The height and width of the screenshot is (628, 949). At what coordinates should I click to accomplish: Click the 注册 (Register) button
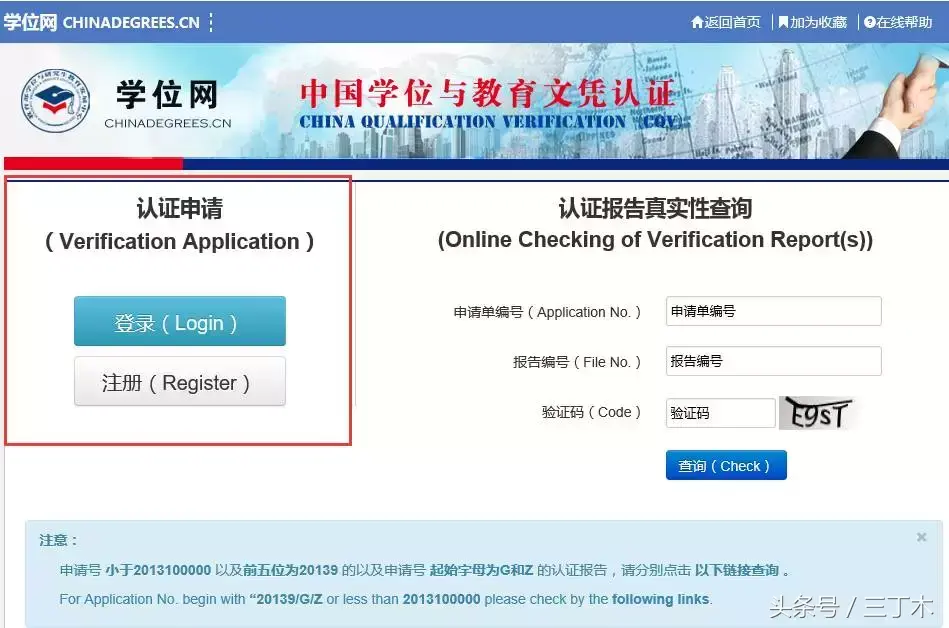[180, 381]
